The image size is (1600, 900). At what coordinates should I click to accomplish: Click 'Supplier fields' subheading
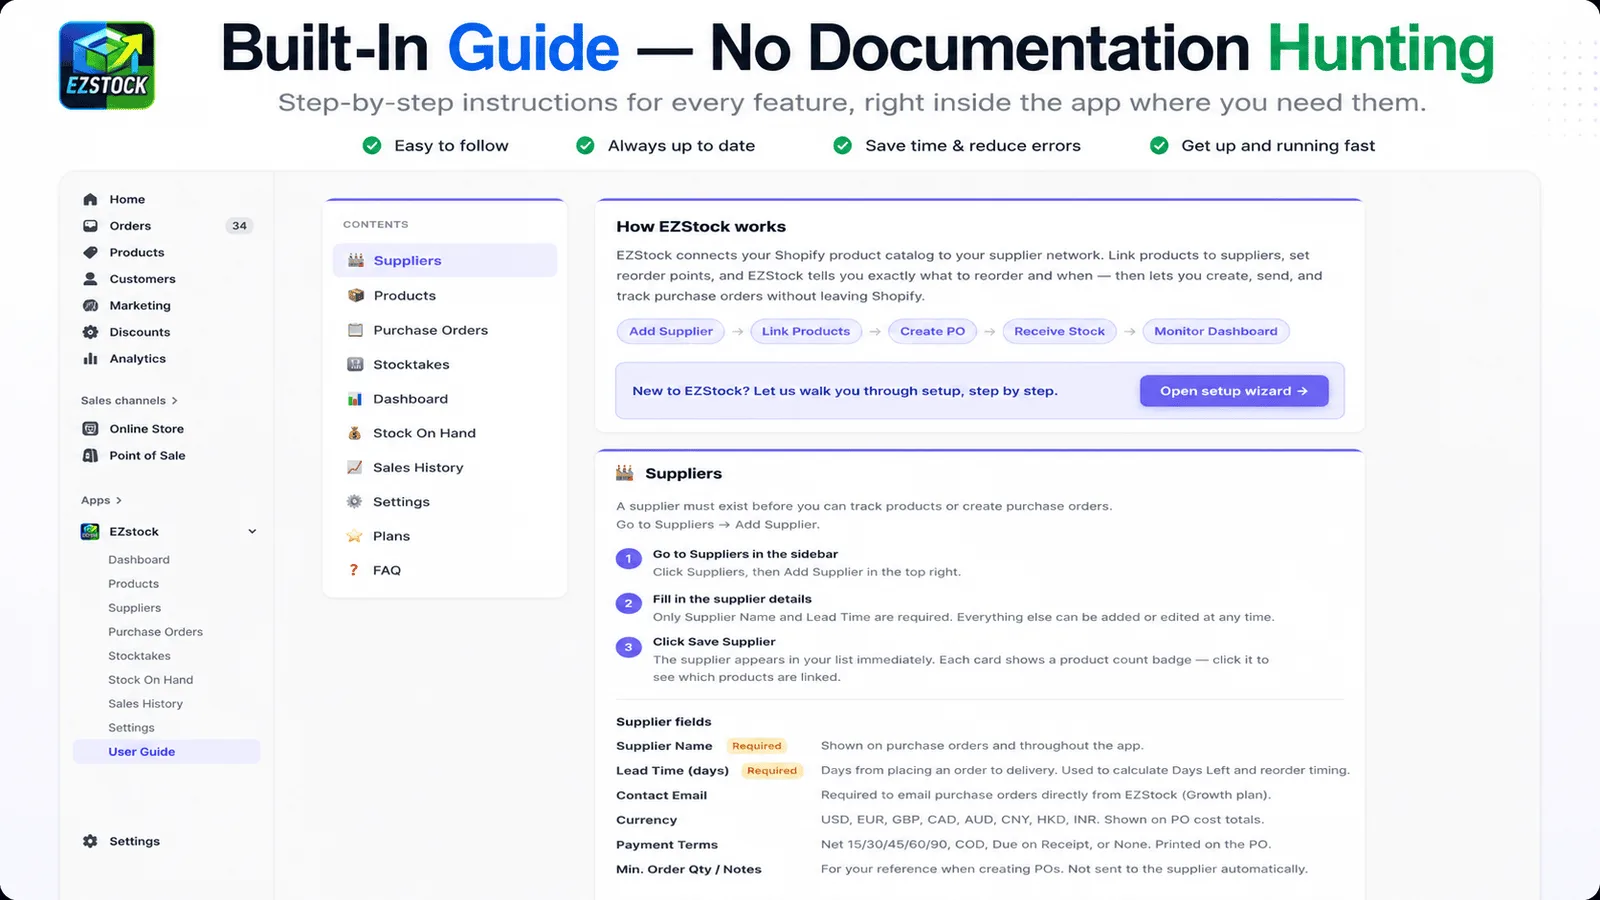coord(664,722)
